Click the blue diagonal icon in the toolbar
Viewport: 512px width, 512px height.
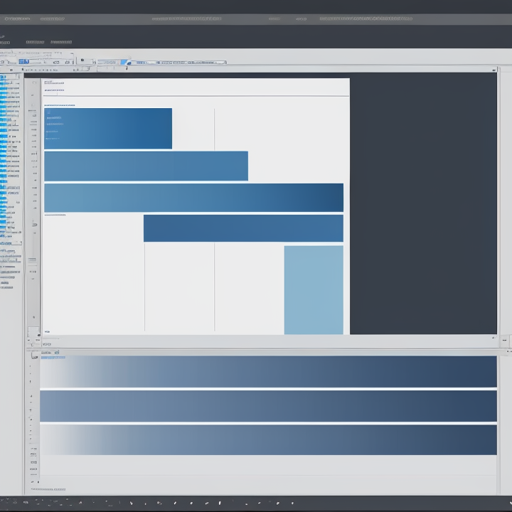coord(124,62)
